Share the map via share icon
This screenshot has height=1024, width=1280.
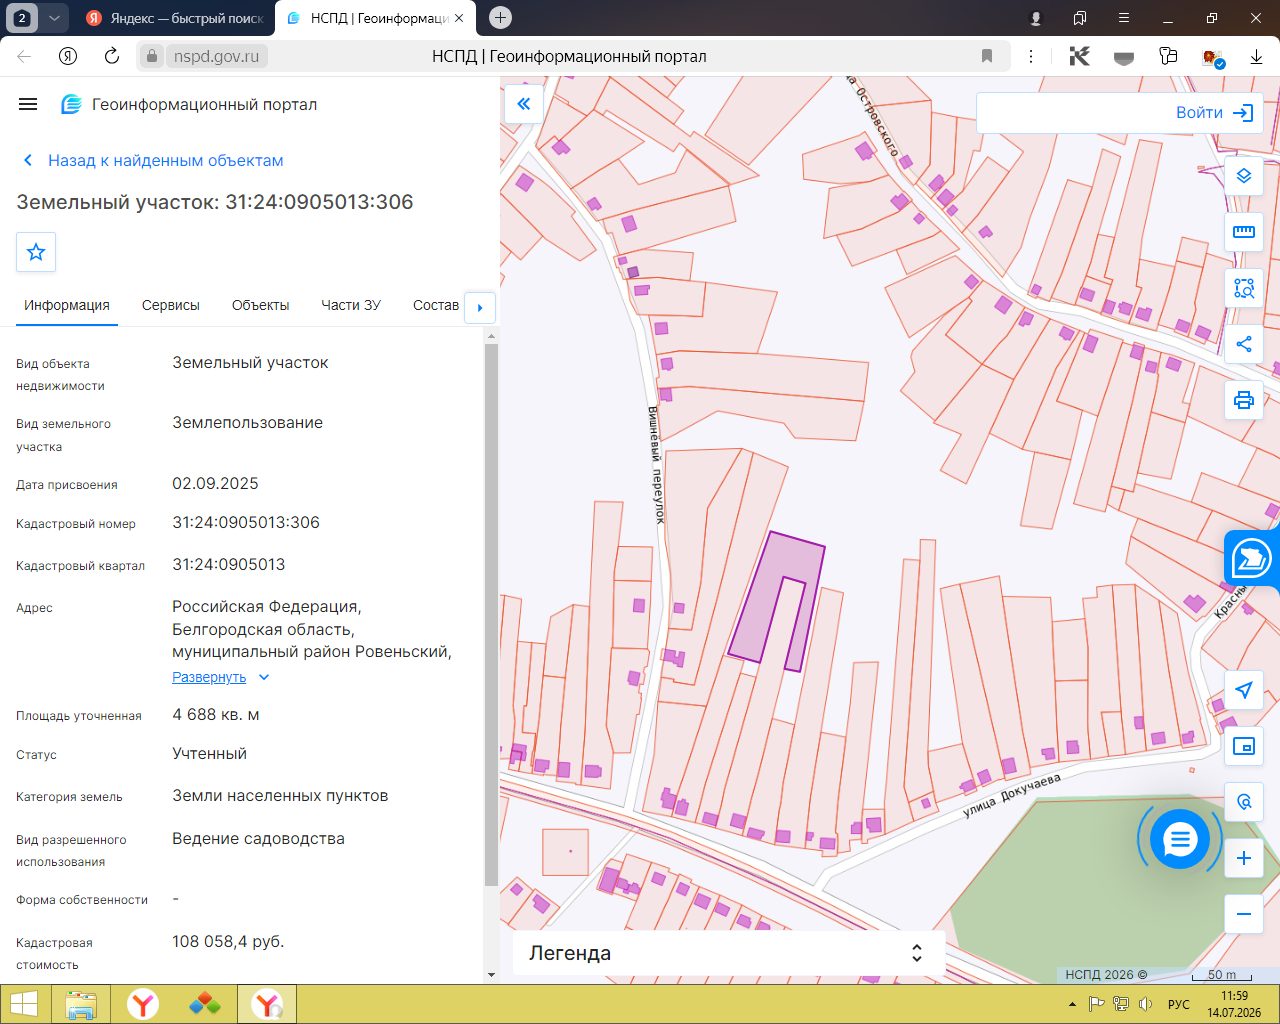click(1244, 344)
